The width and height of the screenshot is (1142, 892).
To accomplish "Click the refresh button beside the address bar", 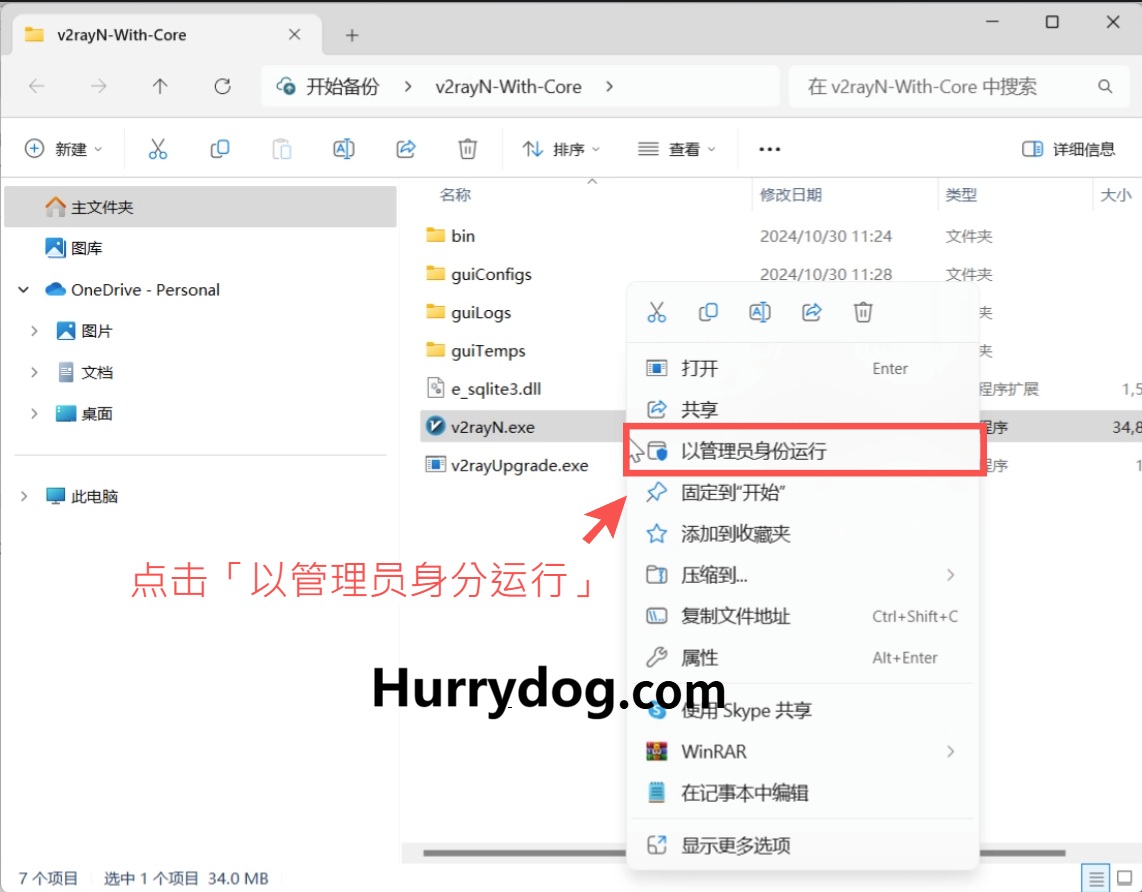I will 223,86.
